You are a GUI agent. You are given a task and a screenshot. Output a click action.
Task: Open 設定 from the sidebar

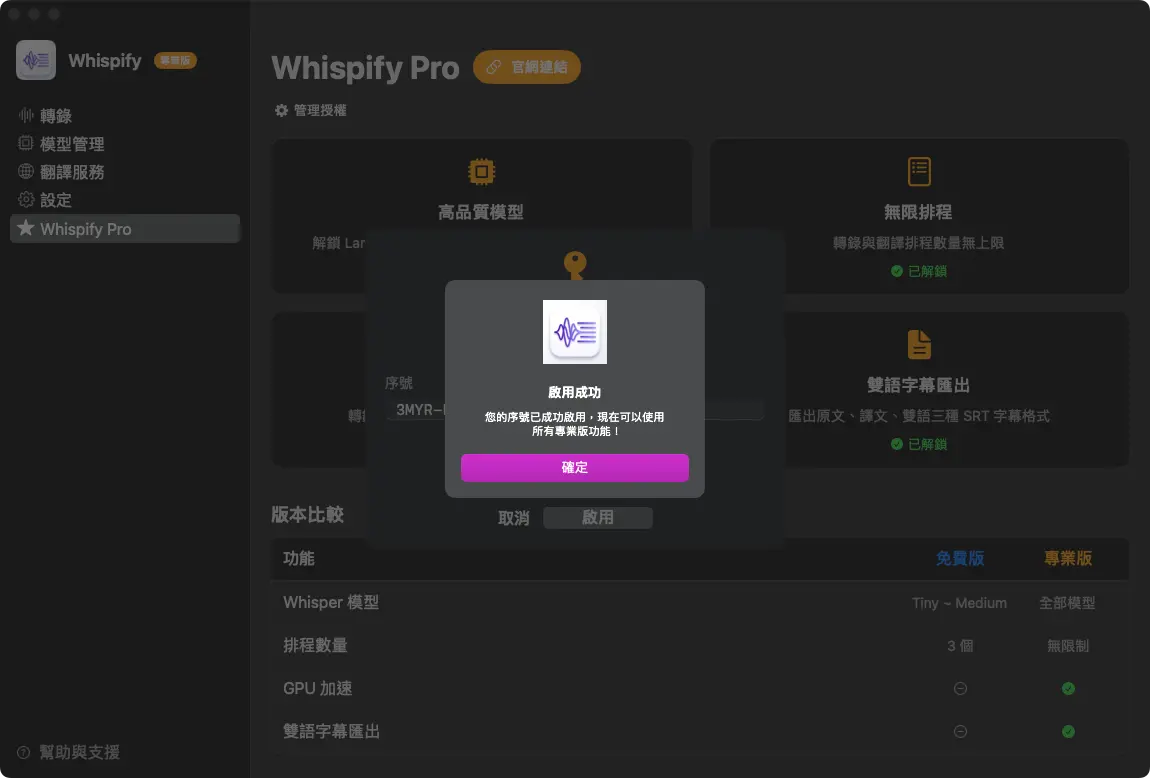click(x=56, y=200)
